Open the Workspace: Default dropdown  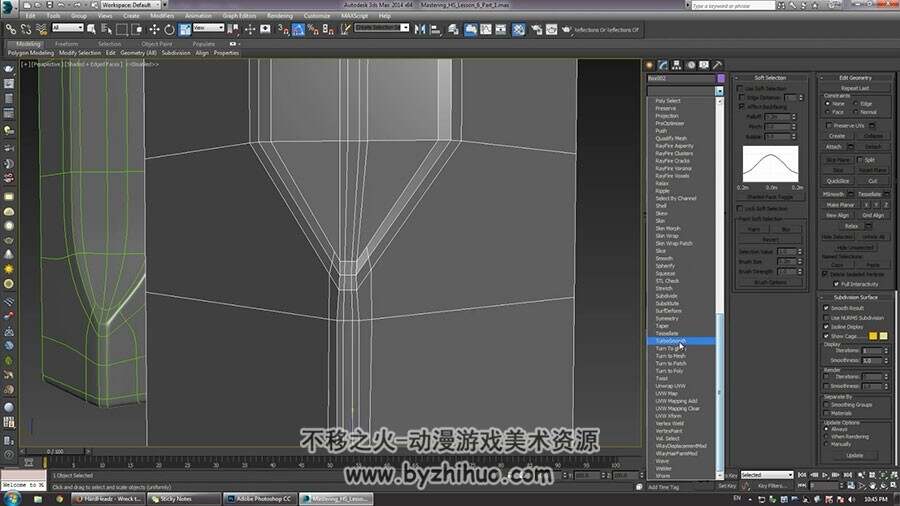coord(131,5)
